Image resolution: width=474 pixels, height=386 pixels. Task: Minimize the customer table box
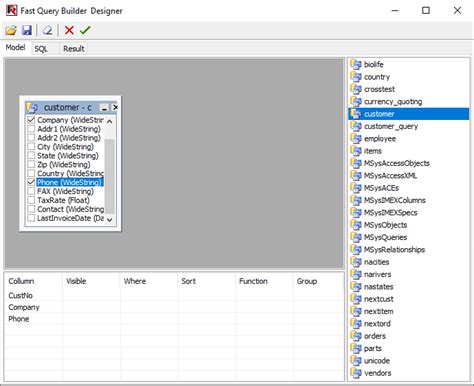point(104,108)
